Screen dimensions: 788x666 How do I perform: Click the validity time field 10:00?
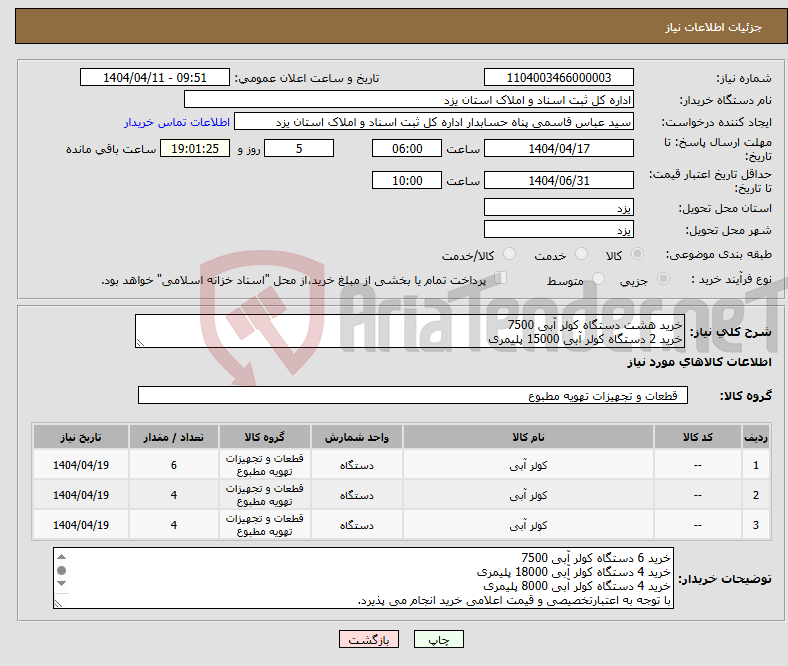pyautogui.click(x=407, y=180)
